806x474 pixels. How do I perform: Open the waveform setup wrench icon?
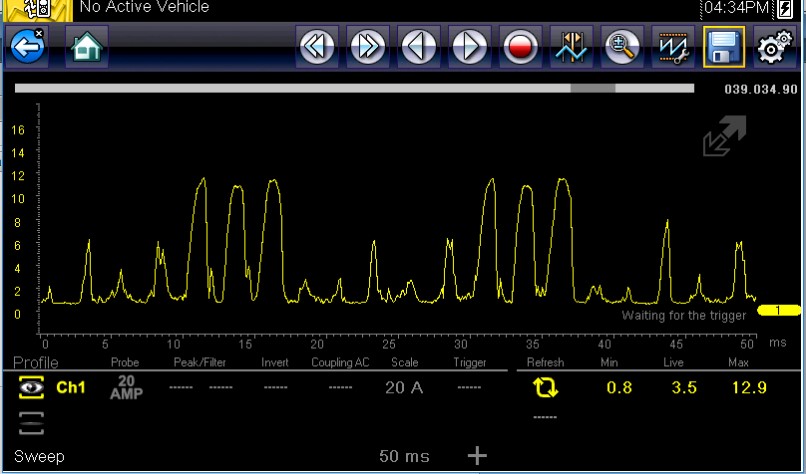(673, 47)
